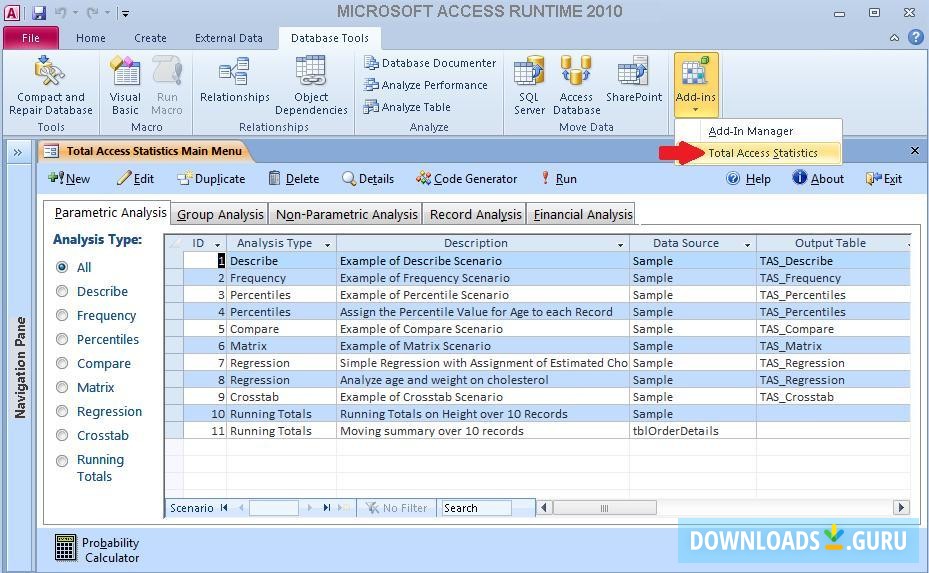Minimize the ribbon with the caret
Viewport: 929px width, 573px height.
tap(894, 38)
